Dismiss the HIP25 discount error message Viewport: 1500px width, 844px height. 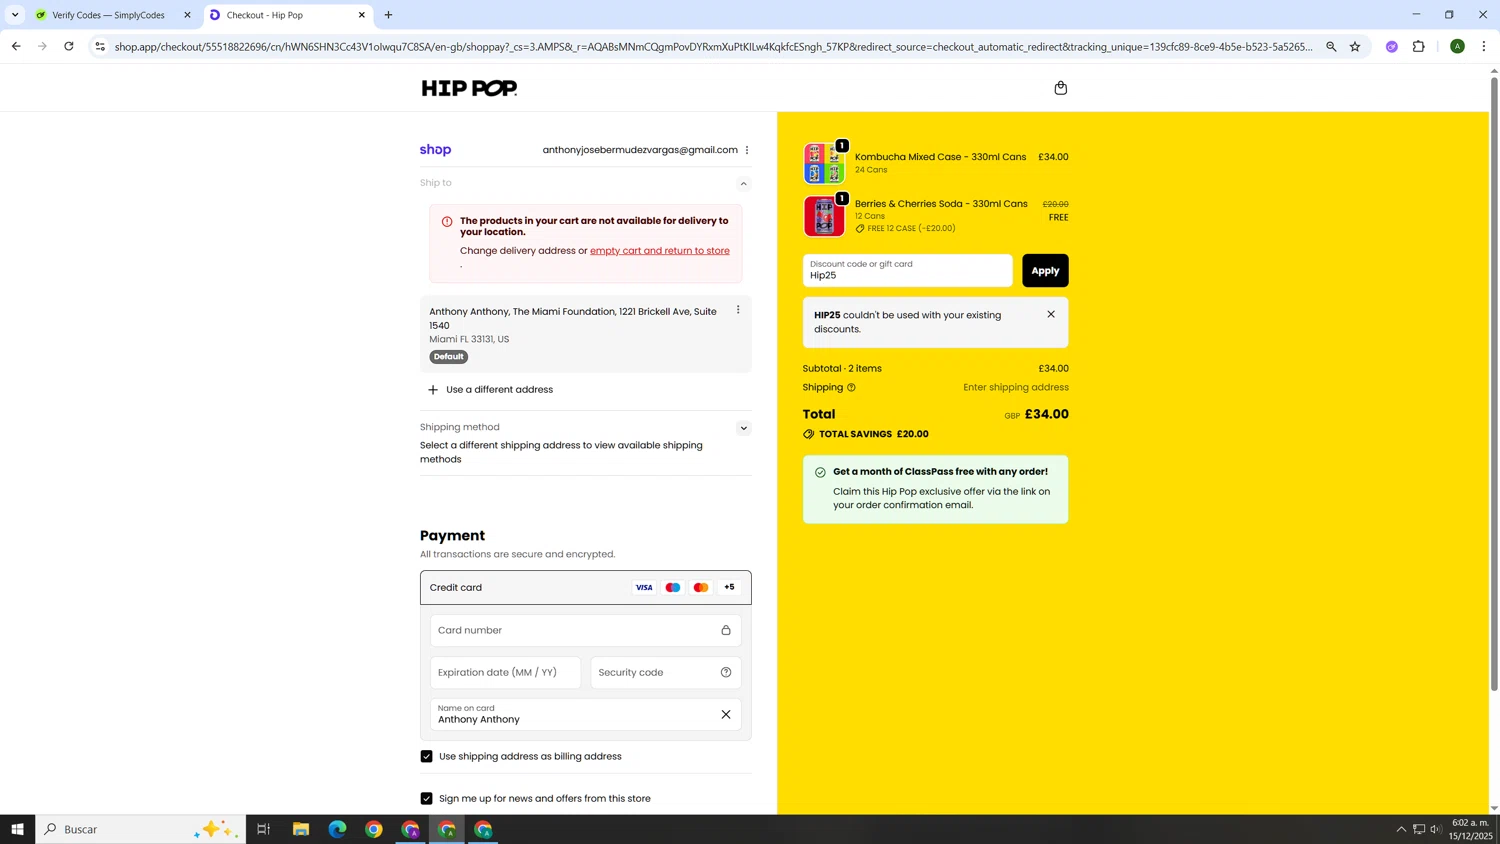click(x=1051, y=314)
